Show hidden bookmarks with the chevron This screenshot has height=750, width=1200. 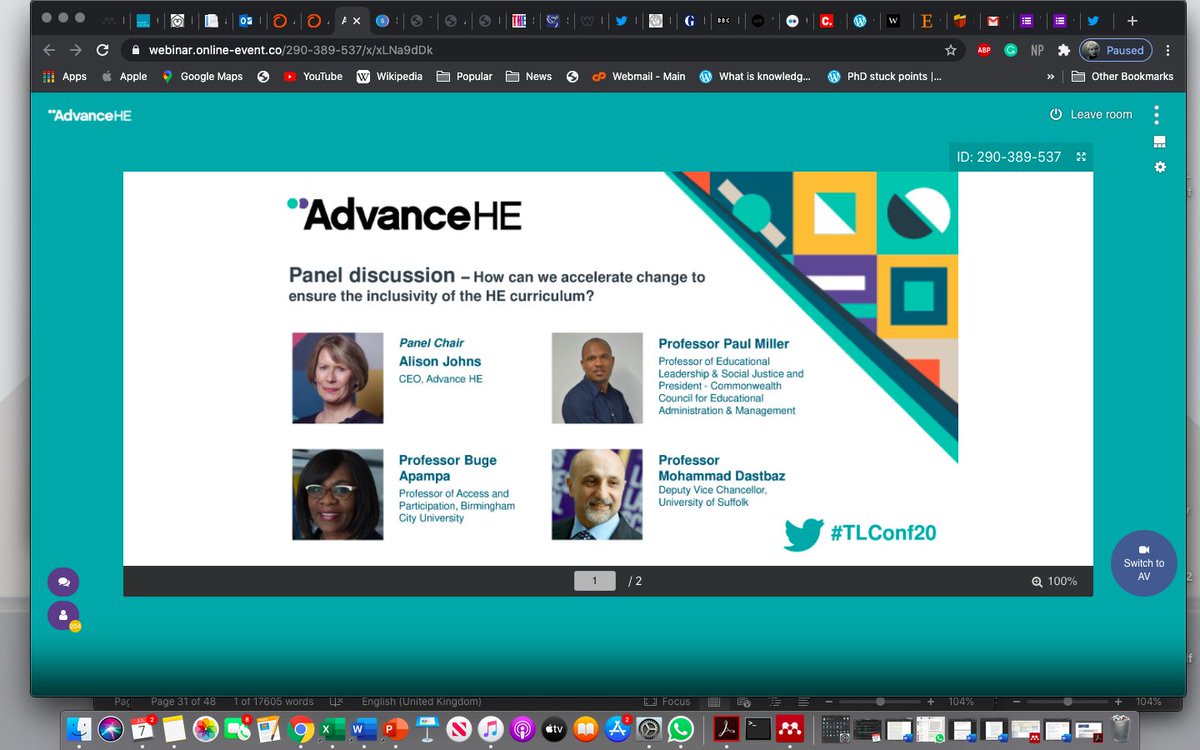(1050, 76)
